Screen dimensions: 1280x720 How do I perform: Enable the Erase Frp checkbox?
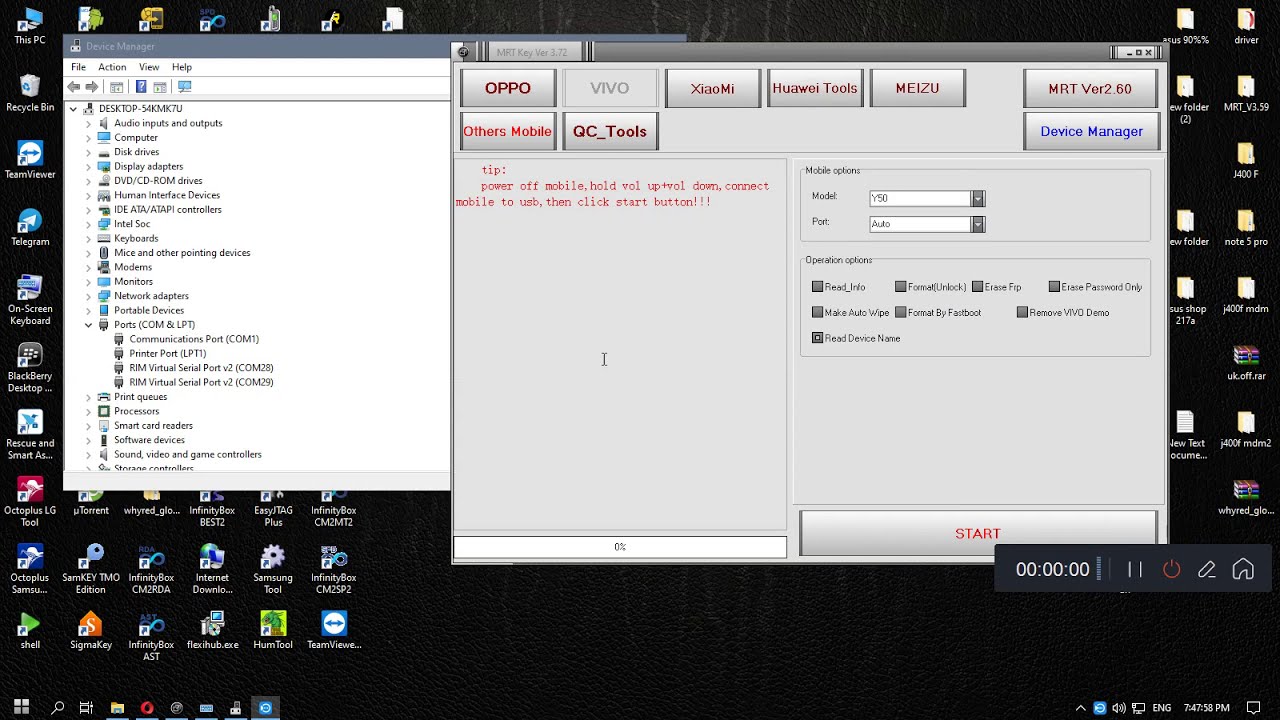click(978, 287)
